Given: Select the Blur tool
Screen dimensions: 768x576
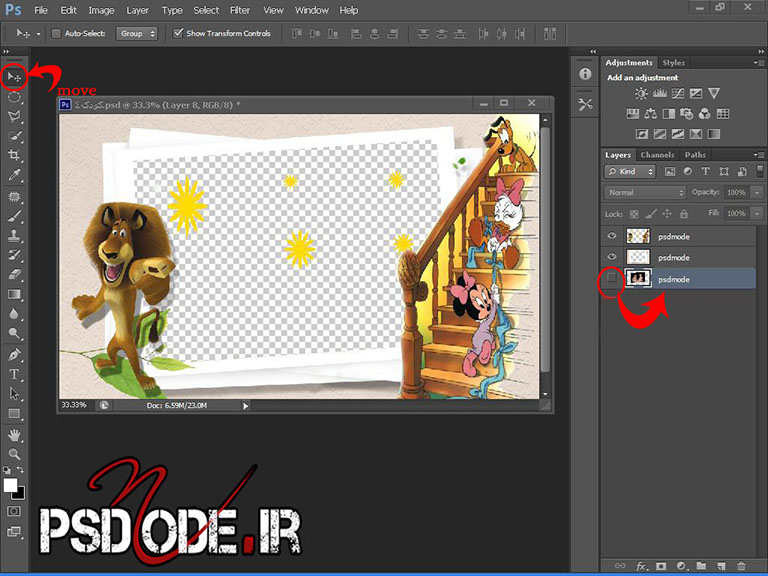Looking at the screenshot, I should coord(14,314).
